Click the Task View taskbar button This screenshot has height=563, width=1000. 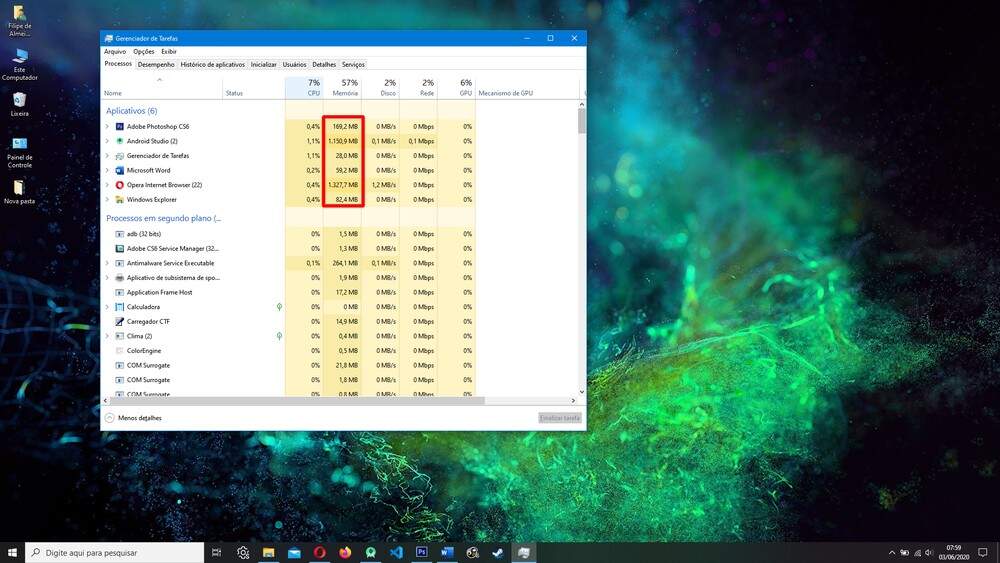click(216, 552)
